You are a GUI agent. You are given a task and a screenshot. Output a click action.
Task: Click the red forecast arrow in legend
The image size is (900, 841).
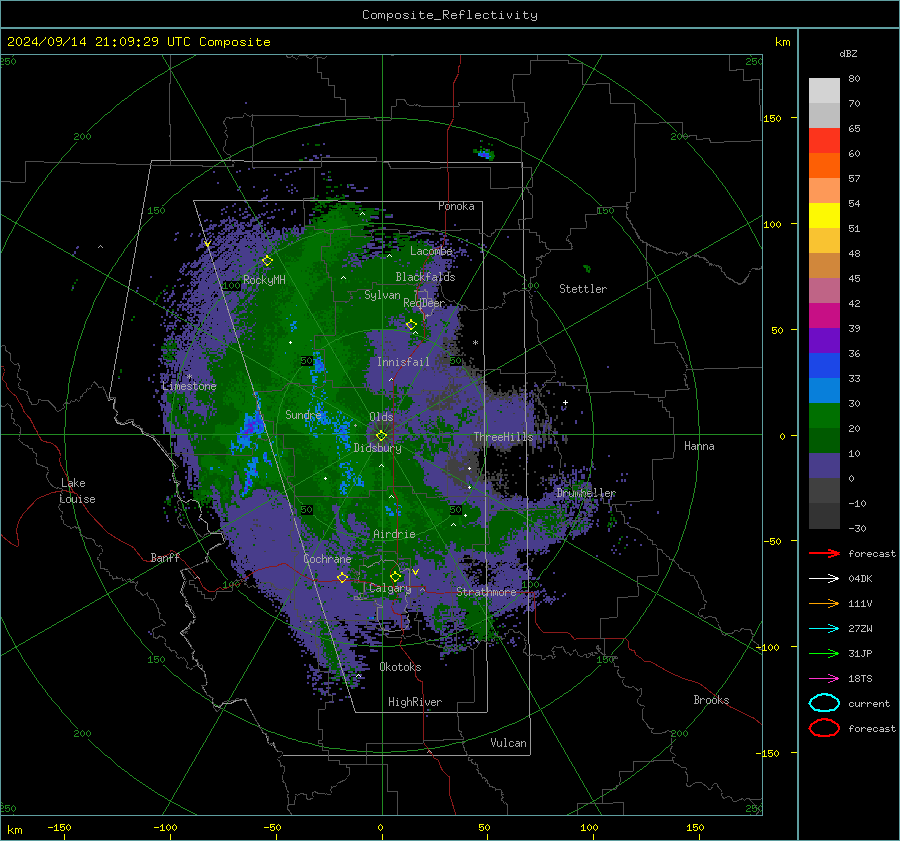point(824,553)
